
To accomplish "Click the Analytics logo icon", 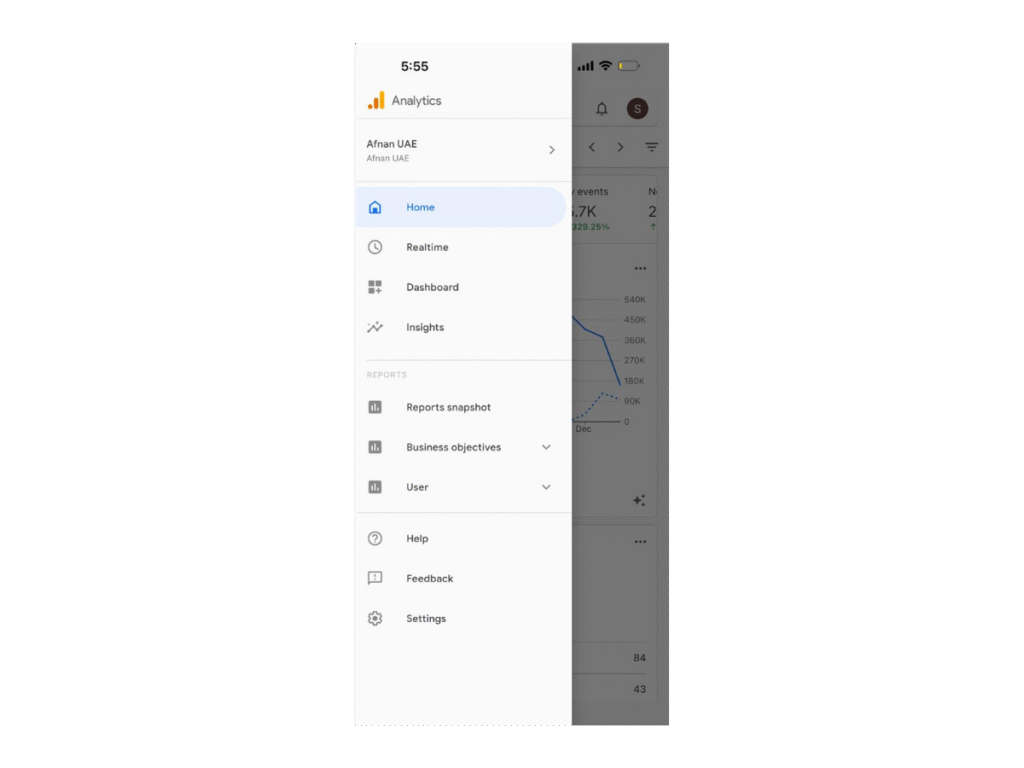I will point(376,101).
